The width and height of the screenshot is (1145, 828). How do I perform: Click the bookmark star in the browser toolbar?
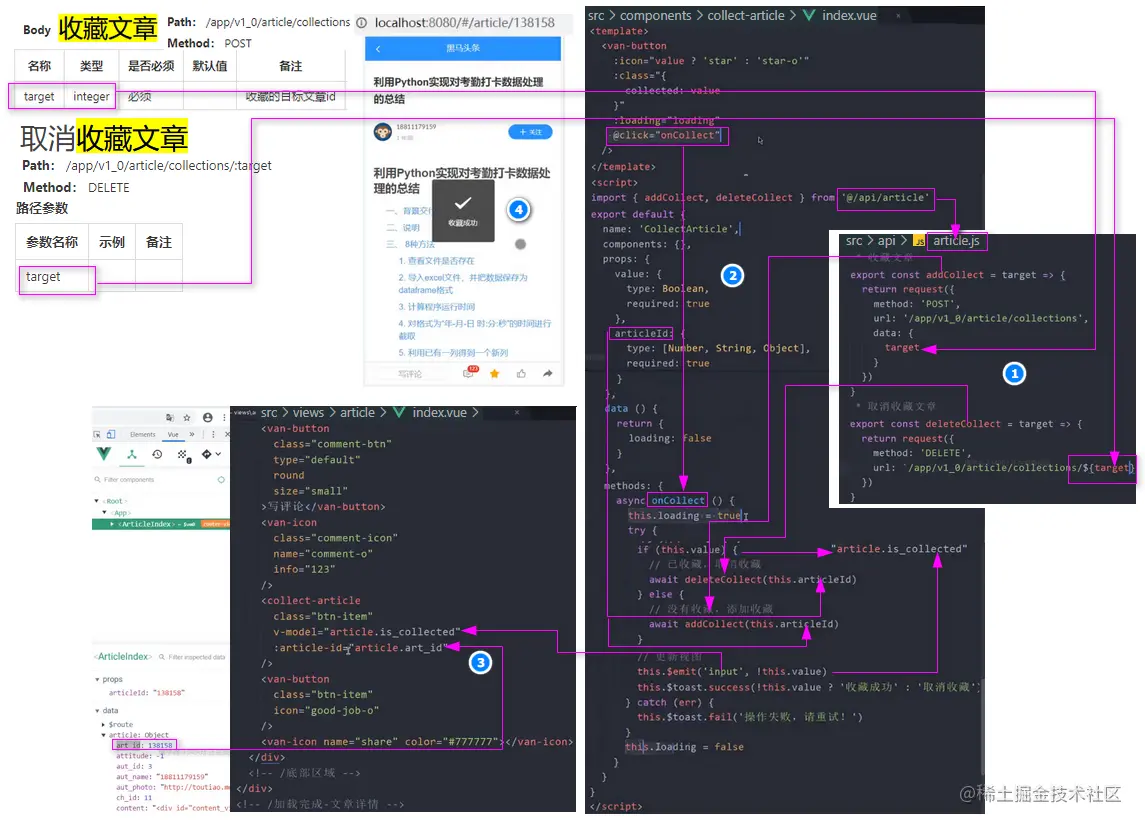point(187,418)
